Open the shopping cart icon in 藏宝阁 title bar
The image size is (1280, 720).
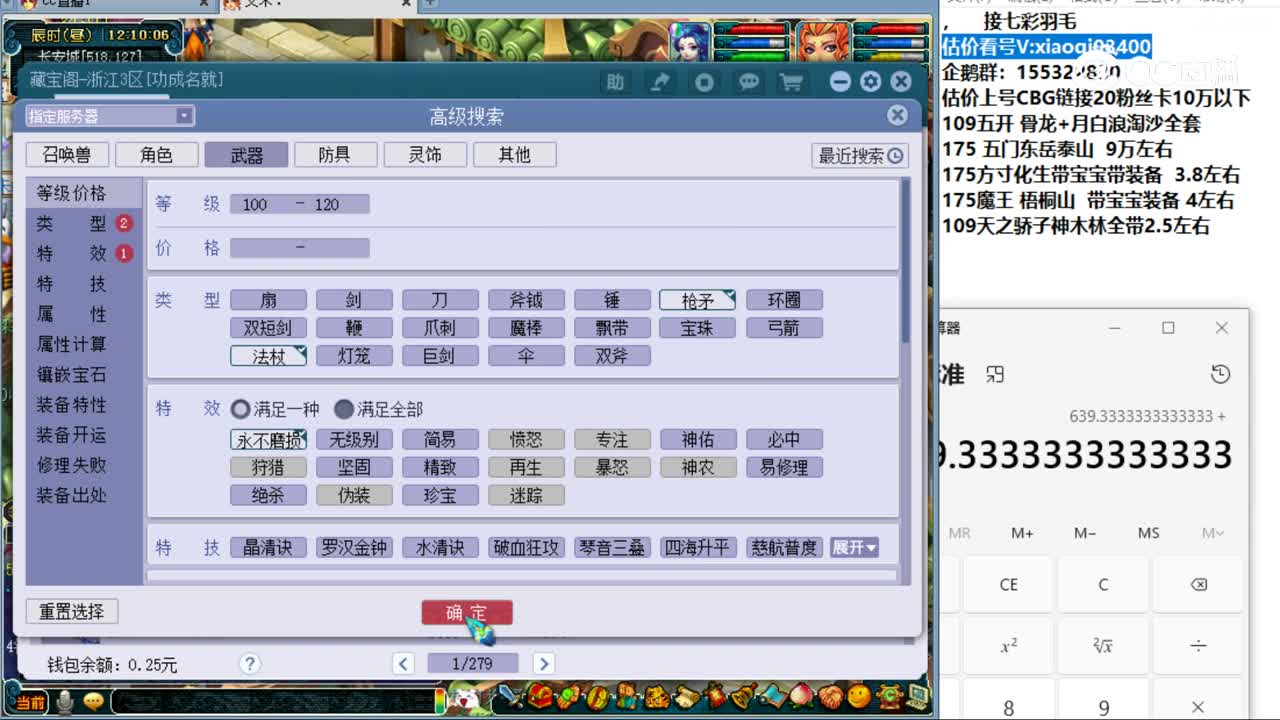point(791,82)
